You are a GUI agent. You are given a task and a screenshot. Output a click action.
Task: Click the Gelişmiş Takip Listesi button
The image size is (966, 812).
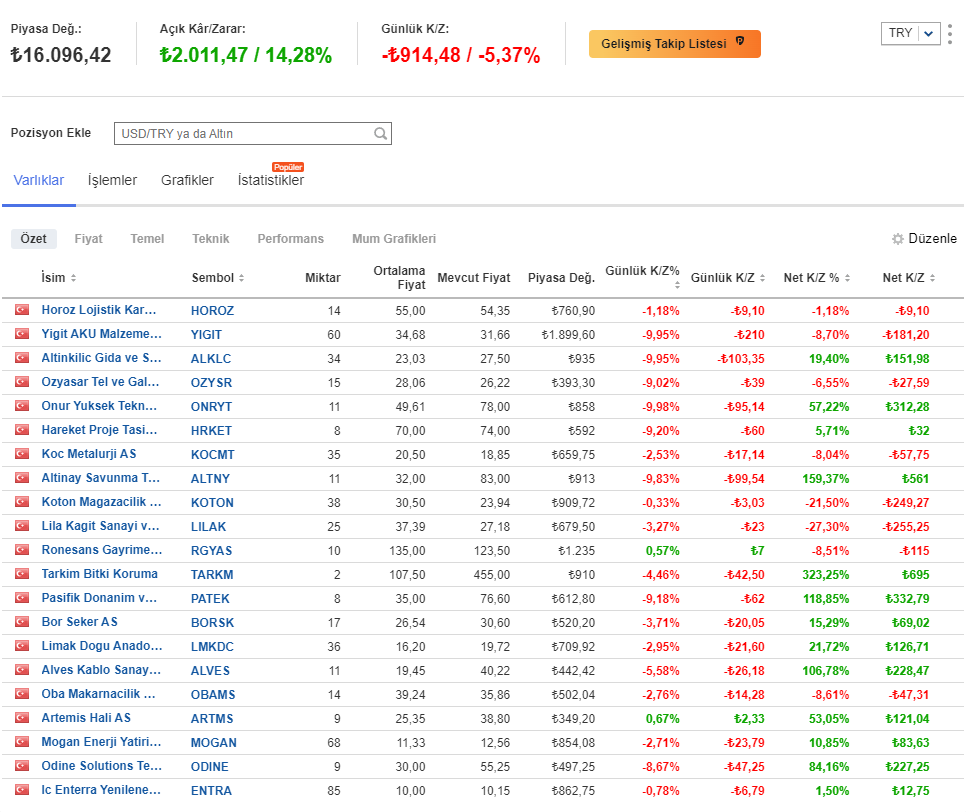coord(675,44)
